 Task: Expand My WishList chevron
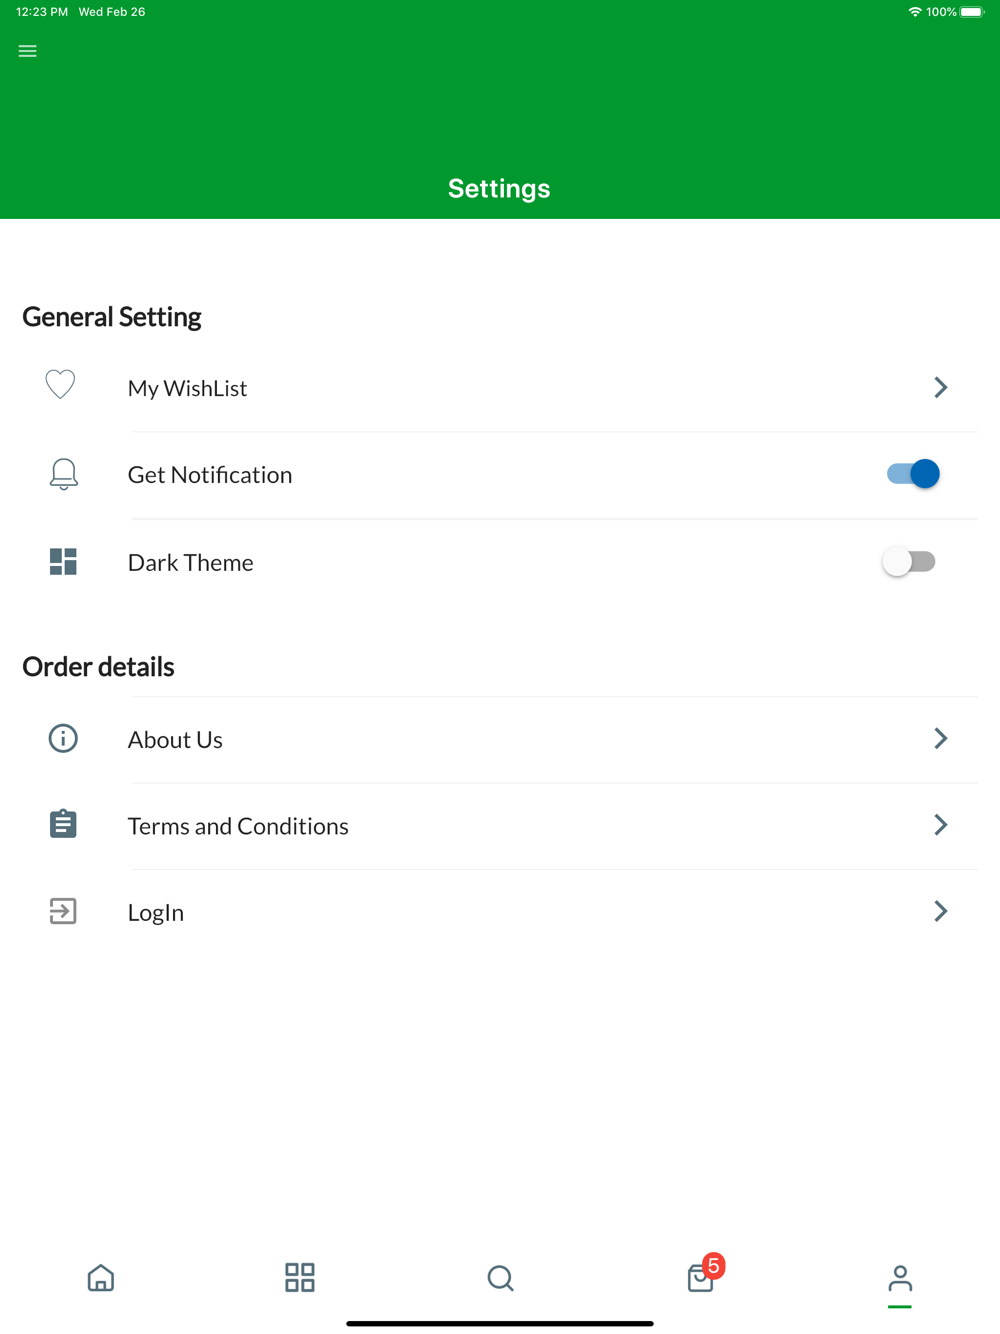pyautogui.click(x=941, y=387)
